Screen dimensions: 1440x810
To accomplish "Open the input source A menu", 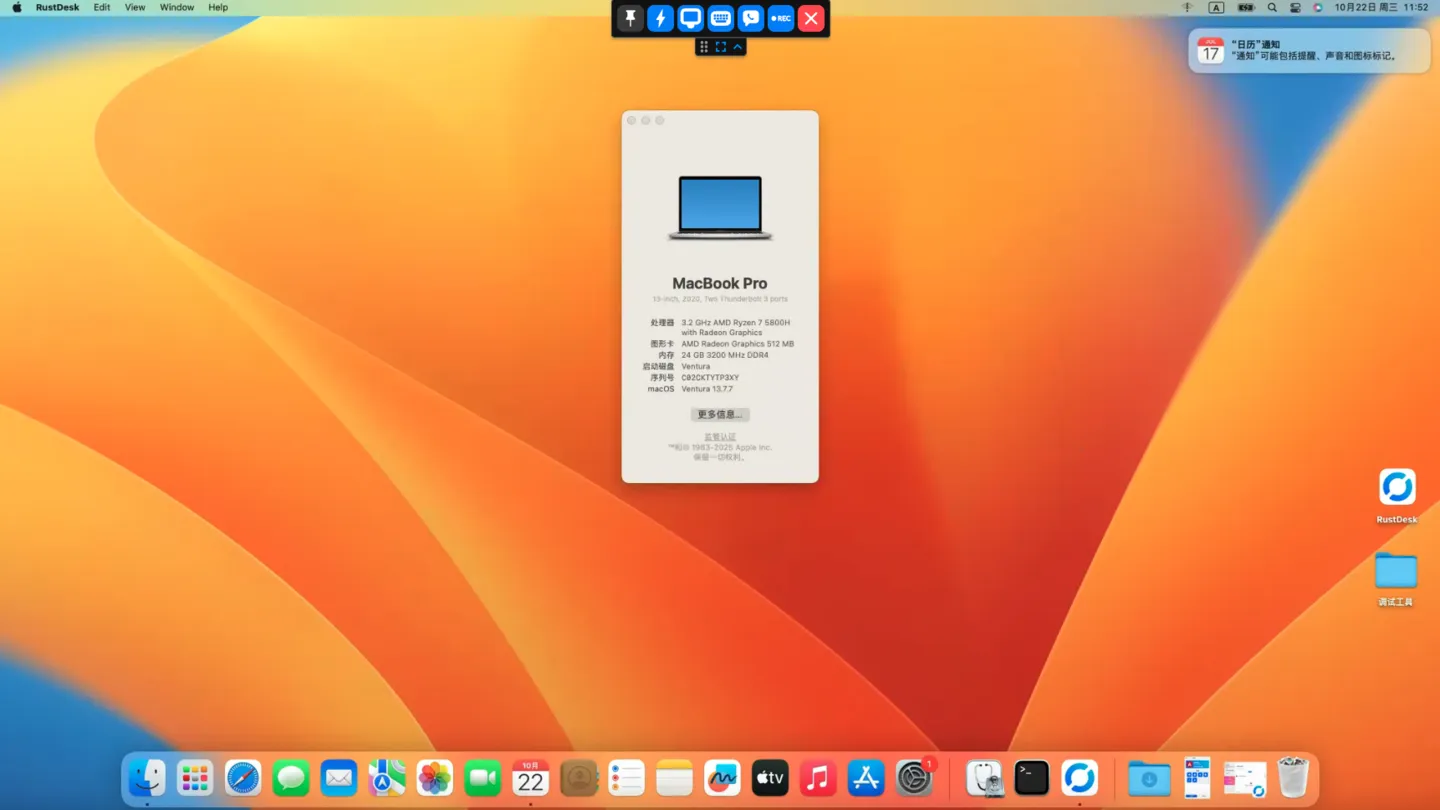I will (x=1216, y=7).
